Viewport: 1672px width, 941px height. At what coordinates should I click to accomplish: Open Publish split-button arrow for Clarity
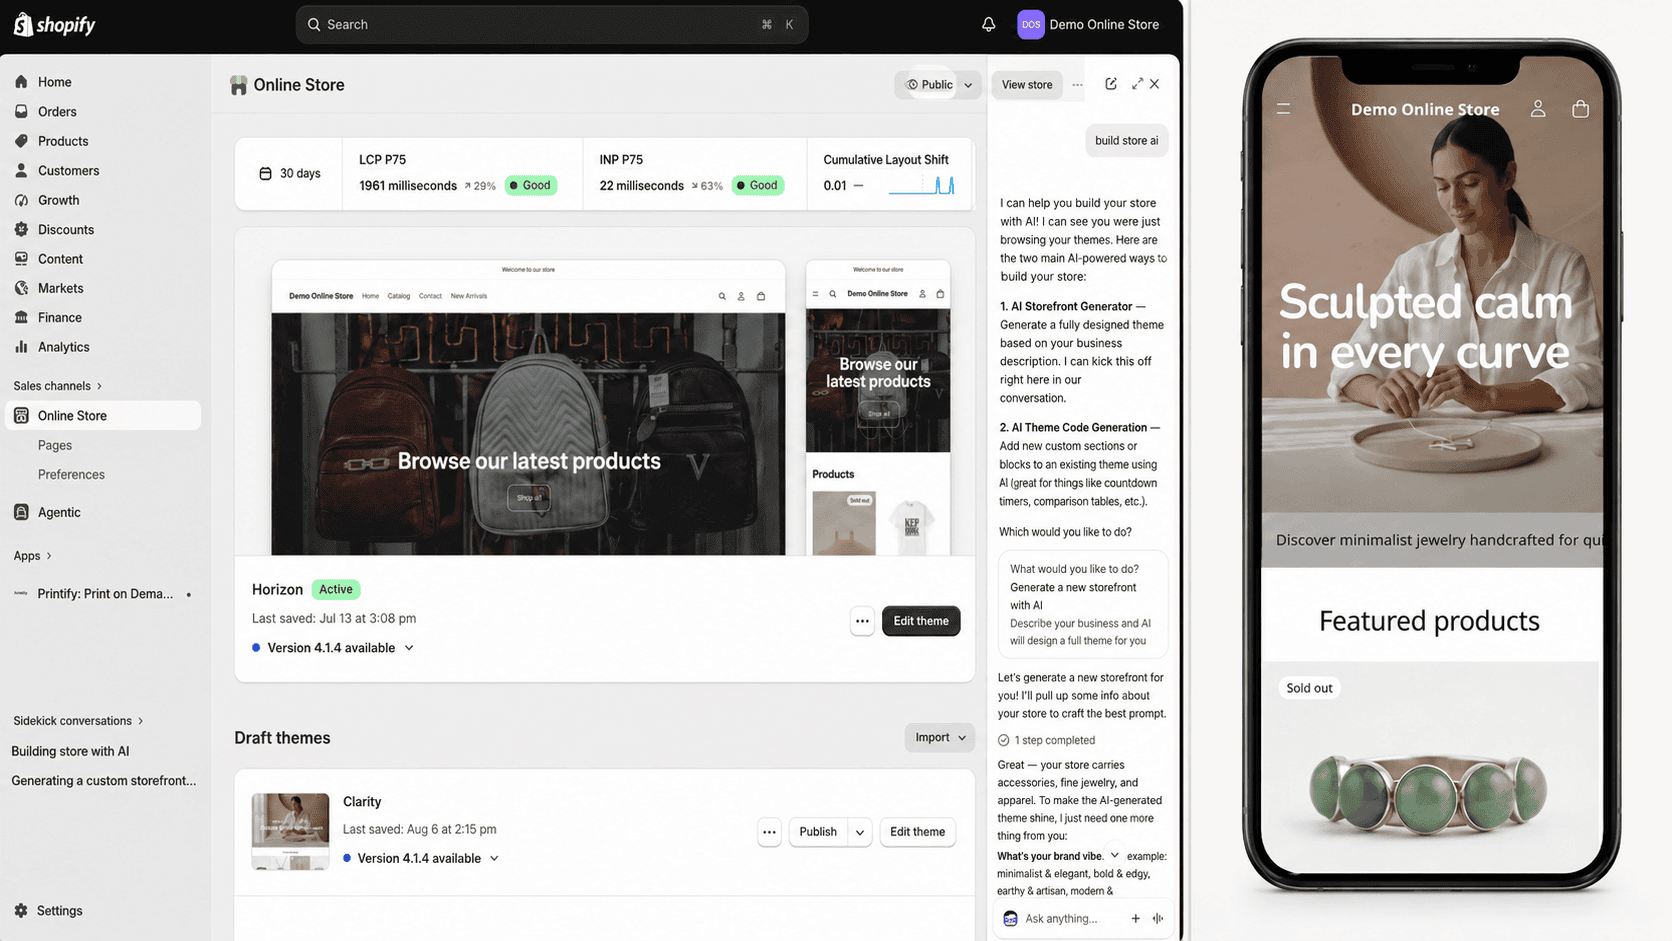click(860, 832)
